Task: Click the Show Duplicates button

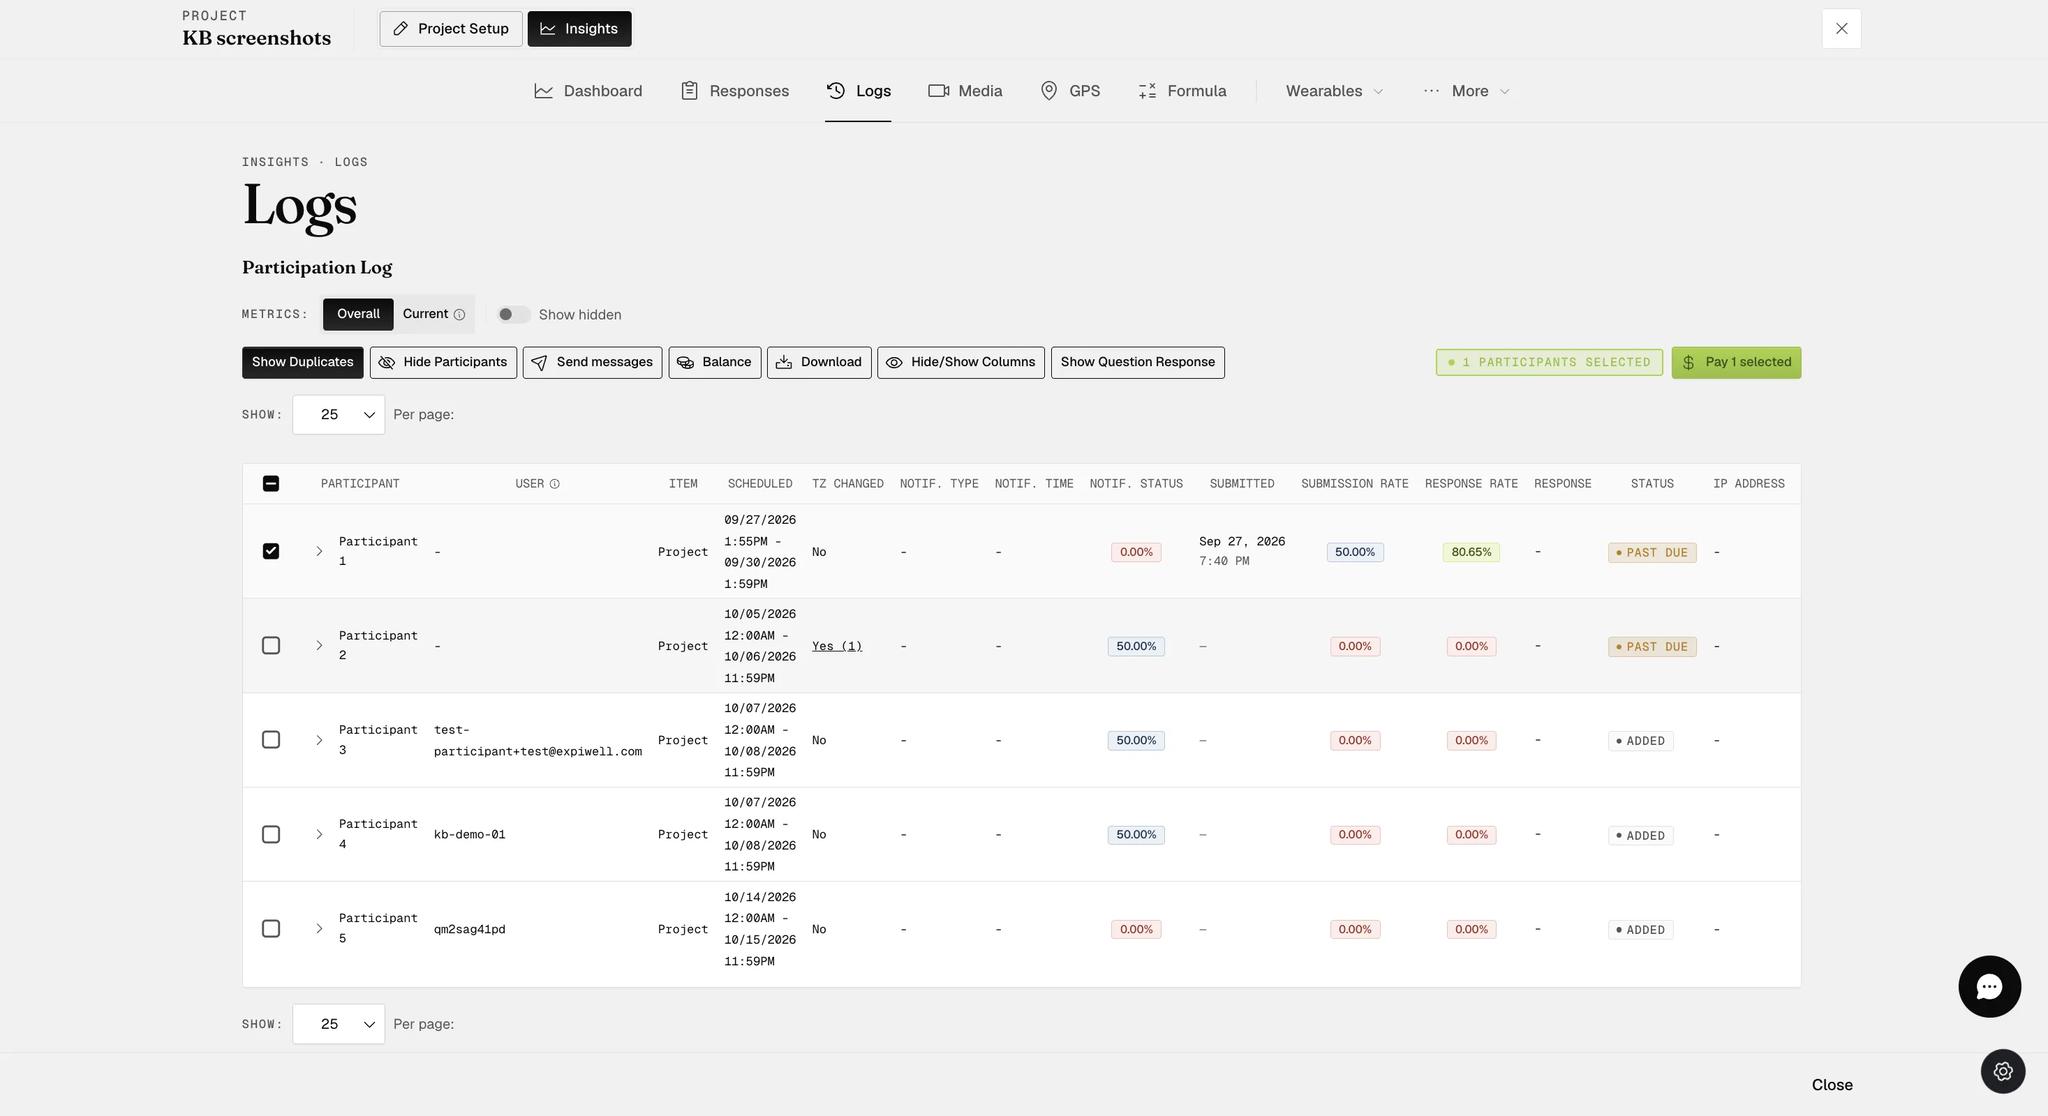Action: [x=302, y=363]
